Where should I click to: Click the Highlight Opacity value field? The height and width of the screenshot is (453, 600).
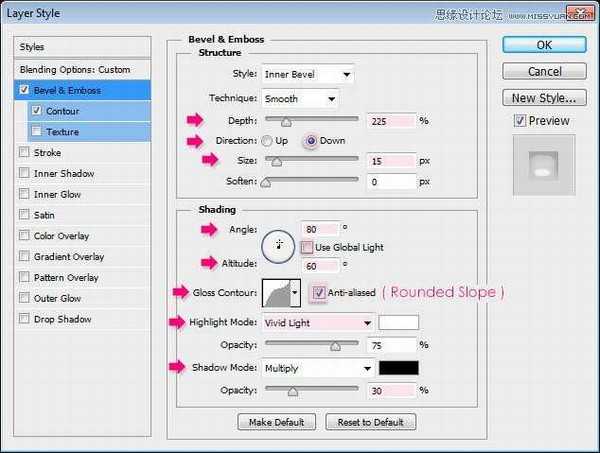391,345
